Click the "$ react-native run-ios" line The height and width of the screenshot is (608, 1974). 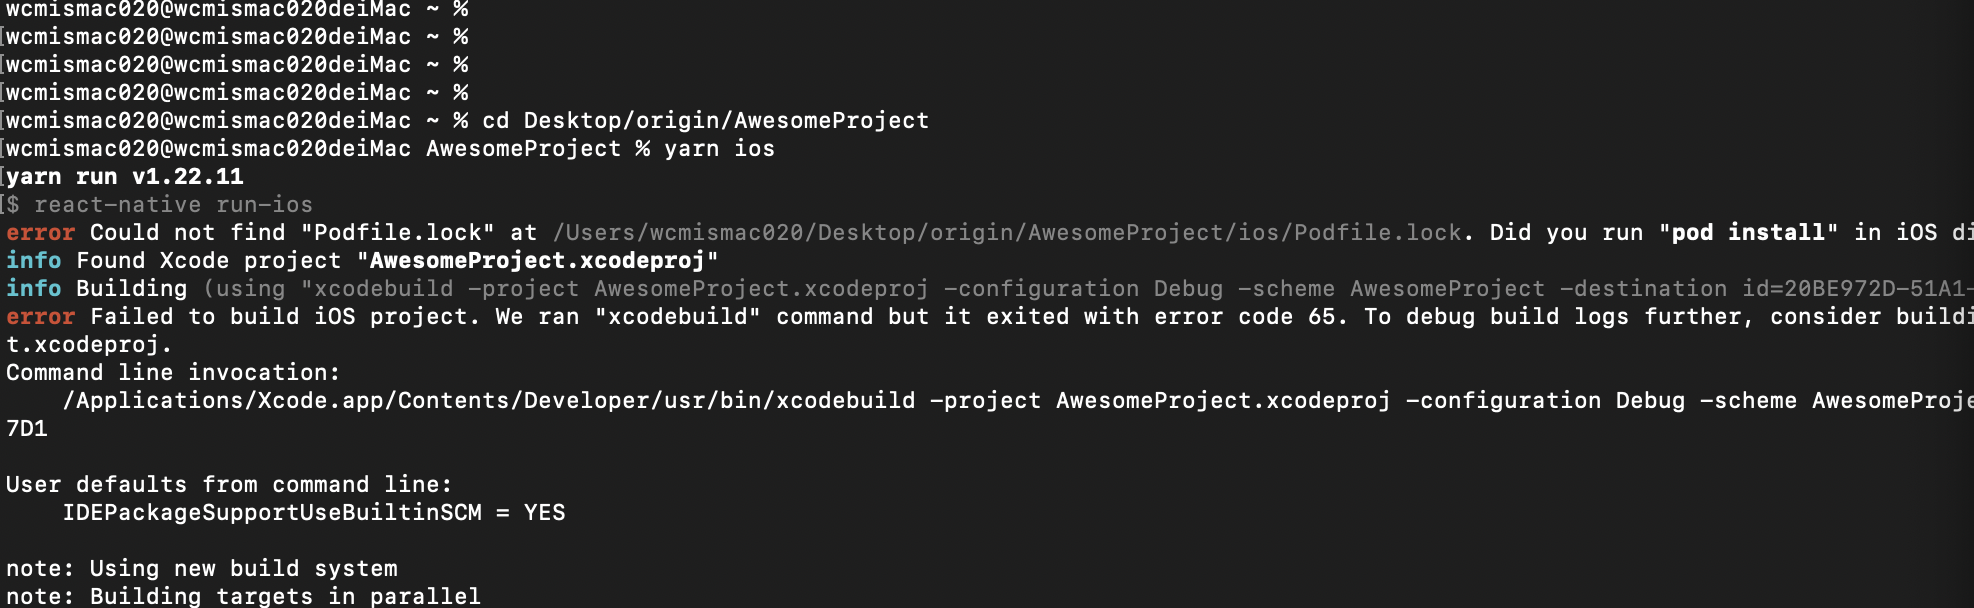[160, 205]
